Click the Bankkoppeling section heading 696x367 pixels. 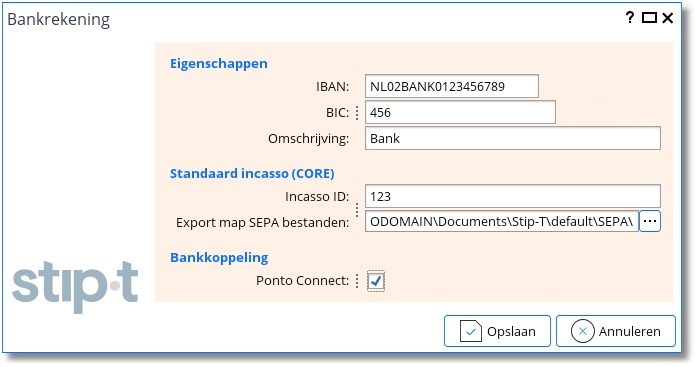(219, 258)
